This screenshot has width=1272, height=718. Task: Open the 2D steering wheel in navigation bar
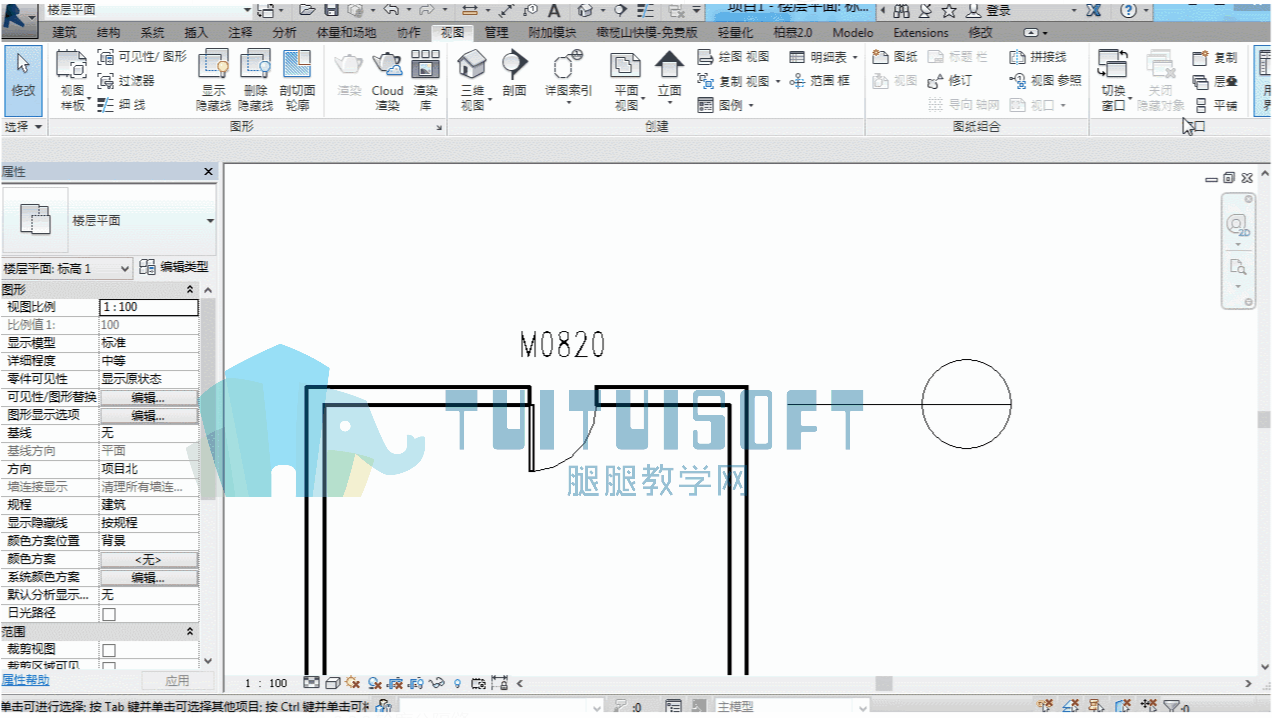[x=1238, y=223]
